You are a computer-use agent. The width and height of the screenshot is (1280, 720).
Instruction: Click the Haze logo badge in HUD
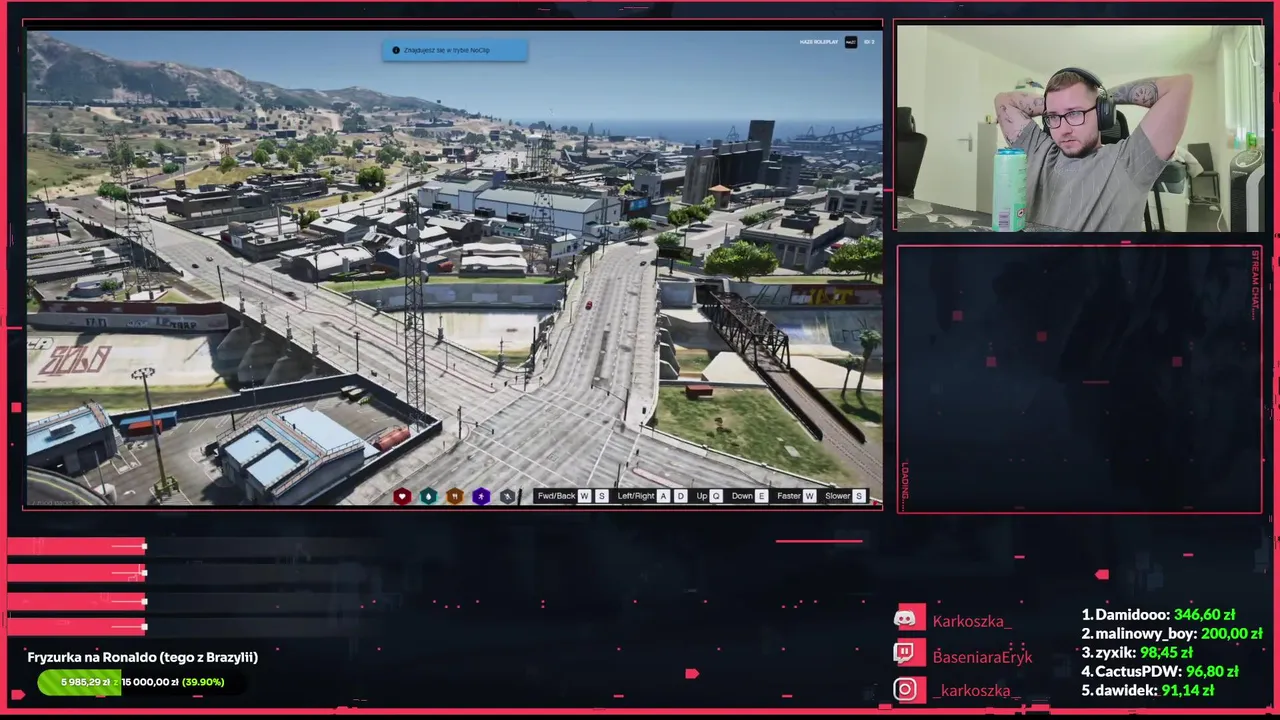click(851, 42)
